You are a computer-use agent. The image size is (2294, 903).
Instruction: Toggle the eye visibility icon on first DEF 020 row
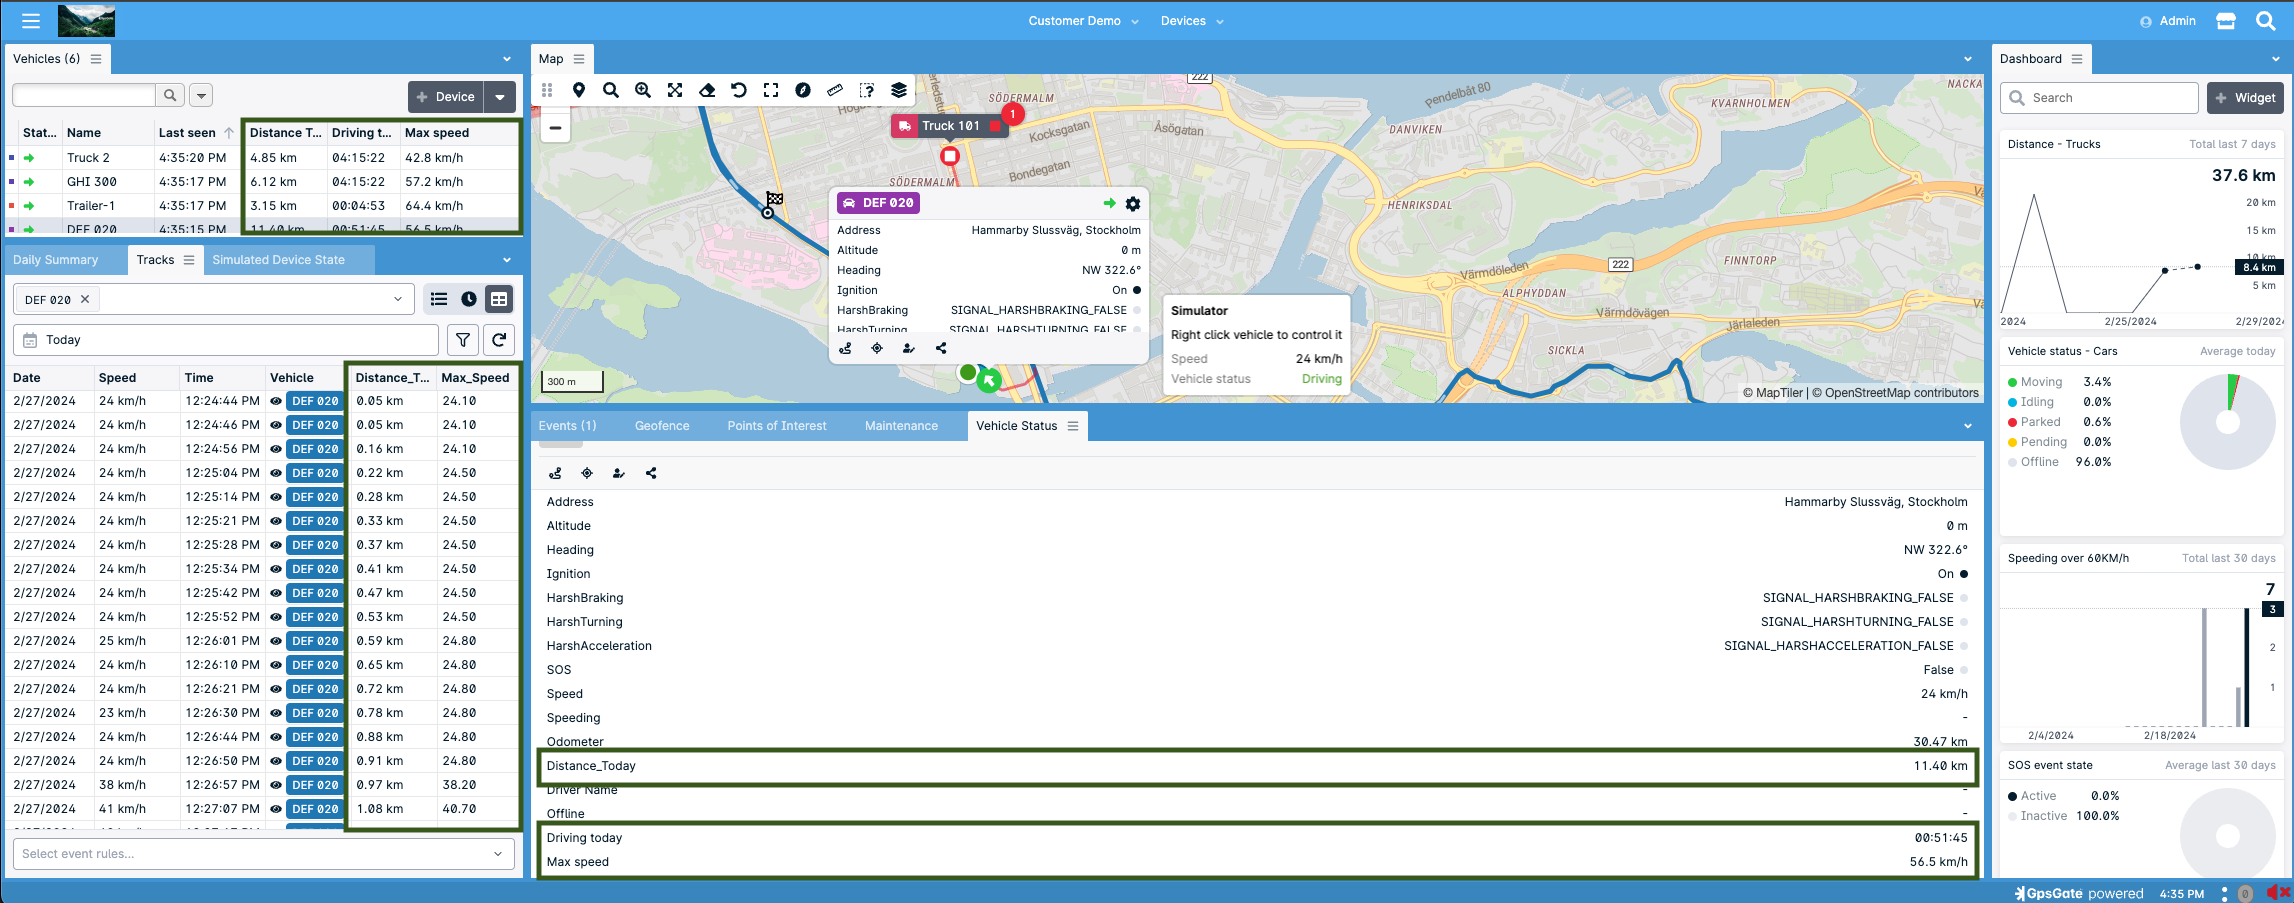click(274, 400)
